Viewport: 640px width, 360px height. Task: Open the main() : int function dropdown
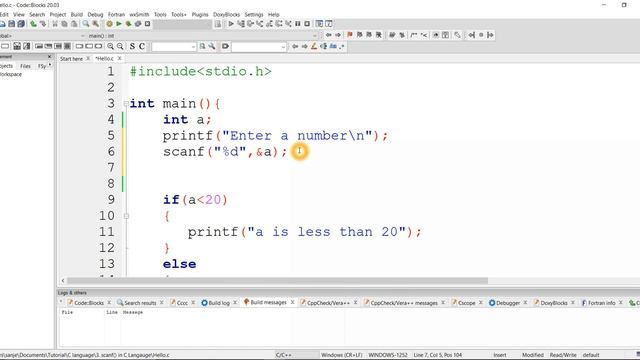(202, 36)
